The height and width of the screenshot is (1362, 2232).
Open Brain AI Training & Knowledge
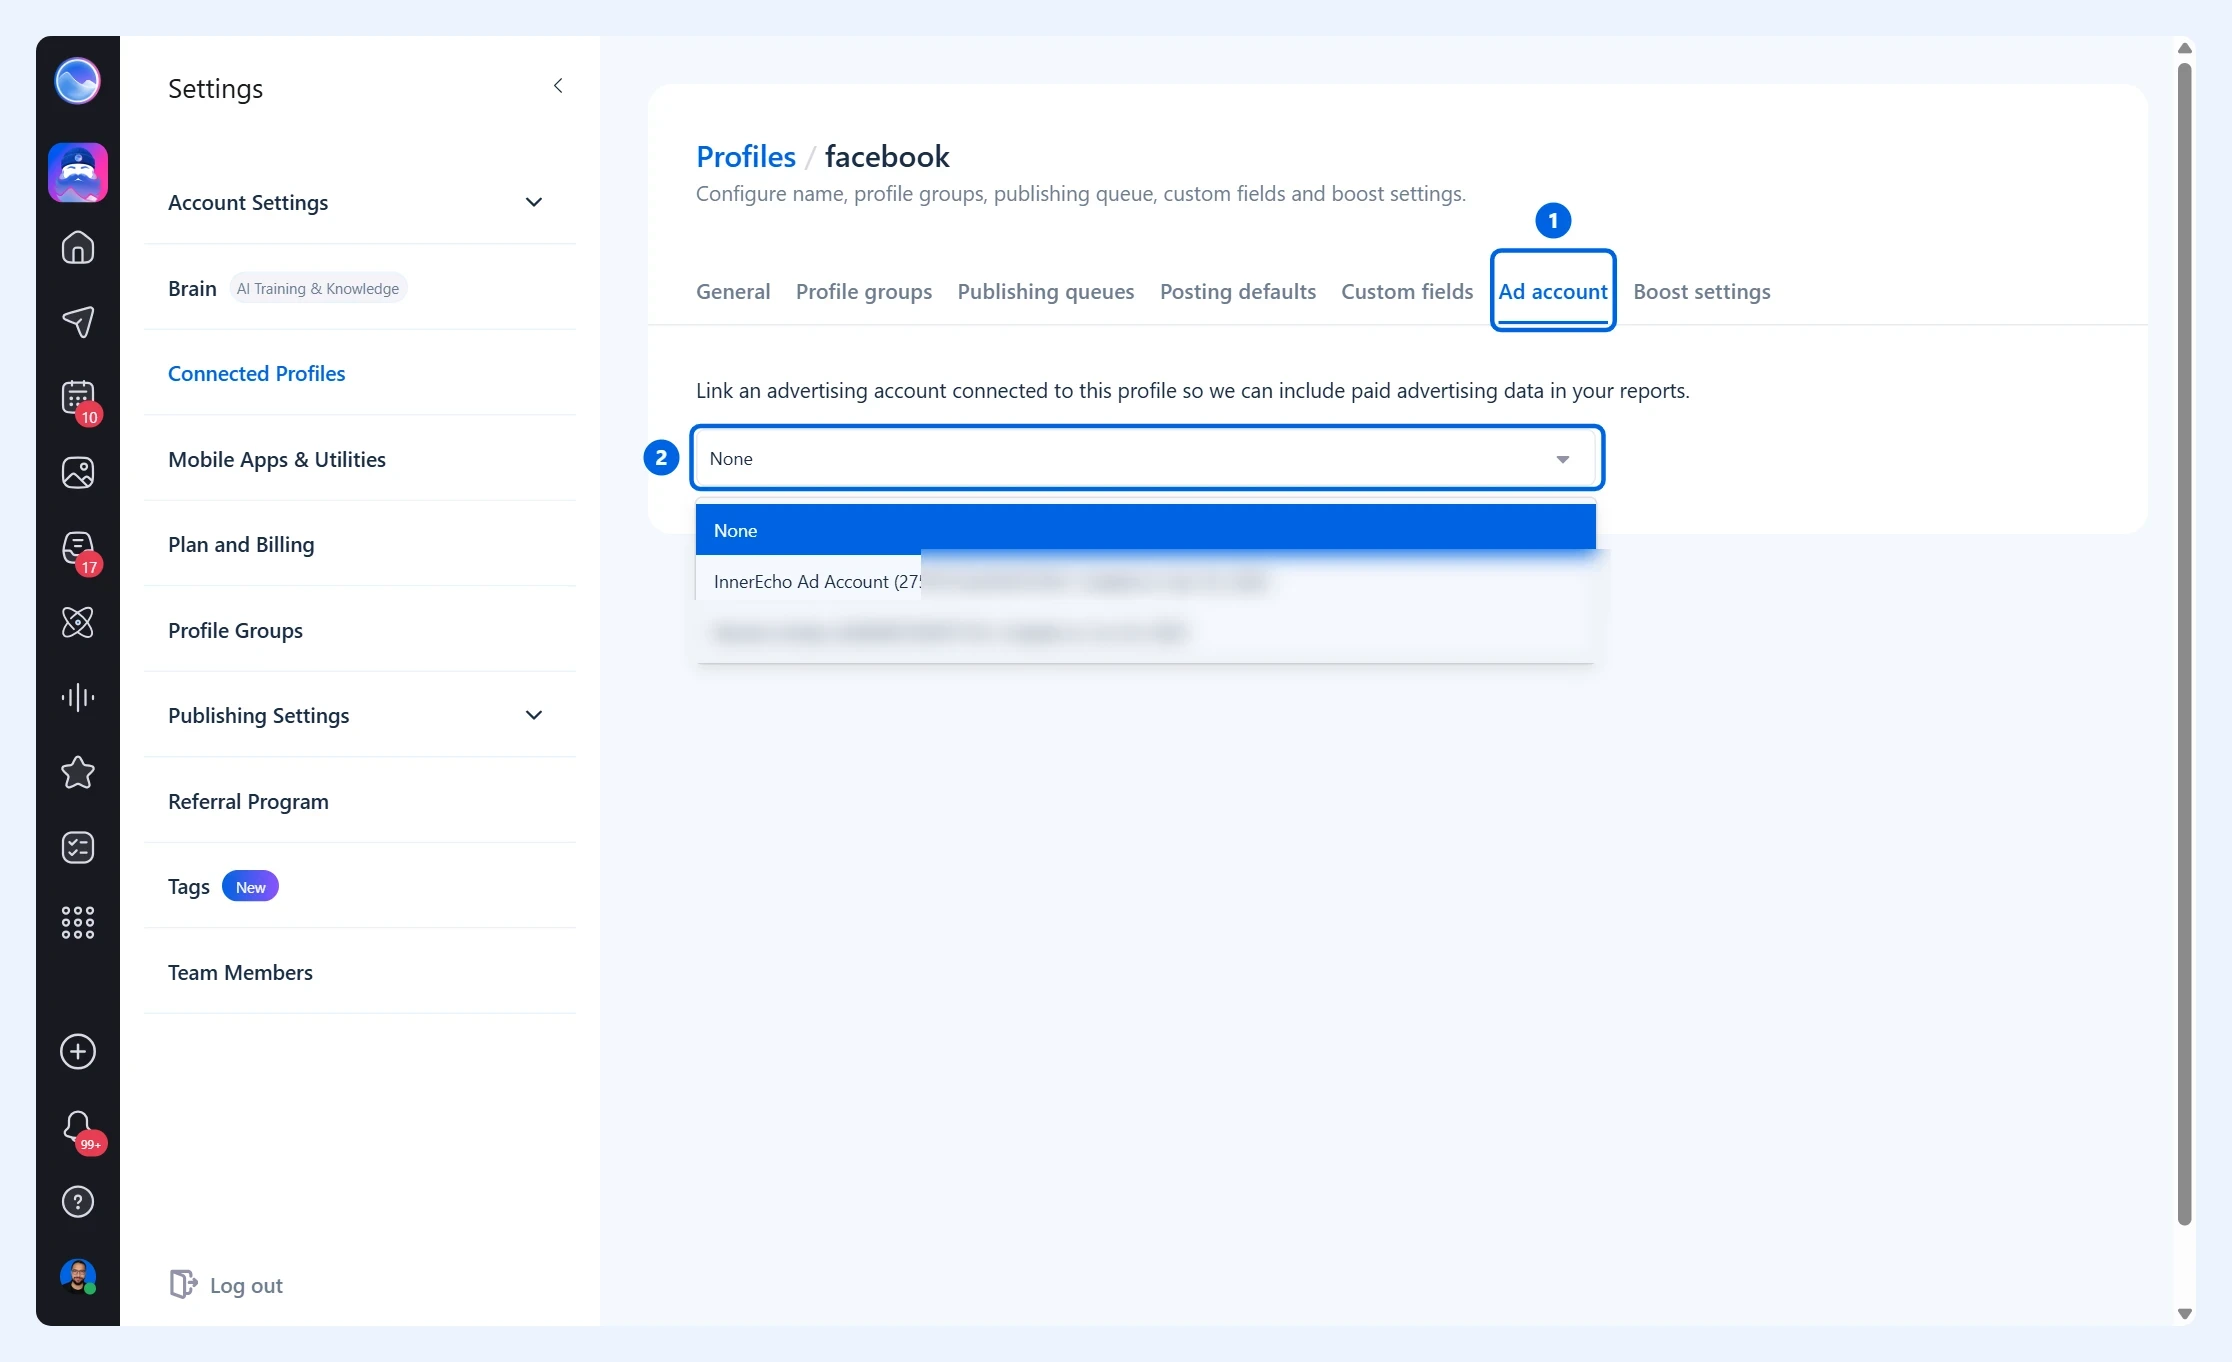coord(360,288)
